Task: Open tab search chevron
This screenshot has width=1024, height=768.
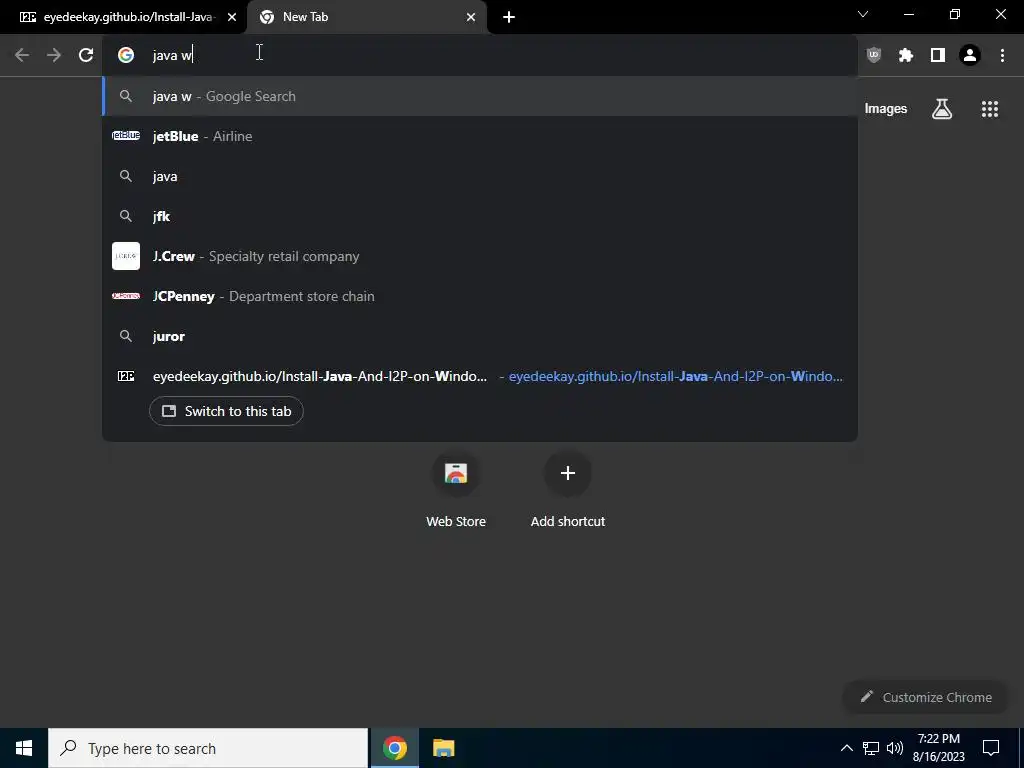Action: (x=863, y=14)
